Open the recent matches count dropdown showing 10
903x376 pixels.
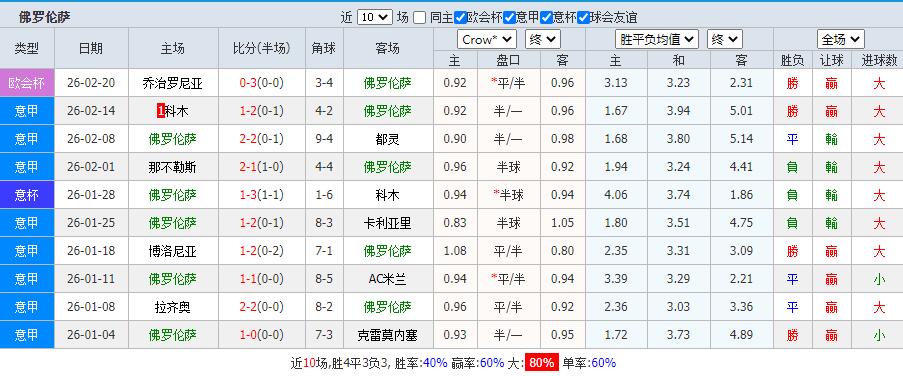pyautogui.click(x=374, y=17)
